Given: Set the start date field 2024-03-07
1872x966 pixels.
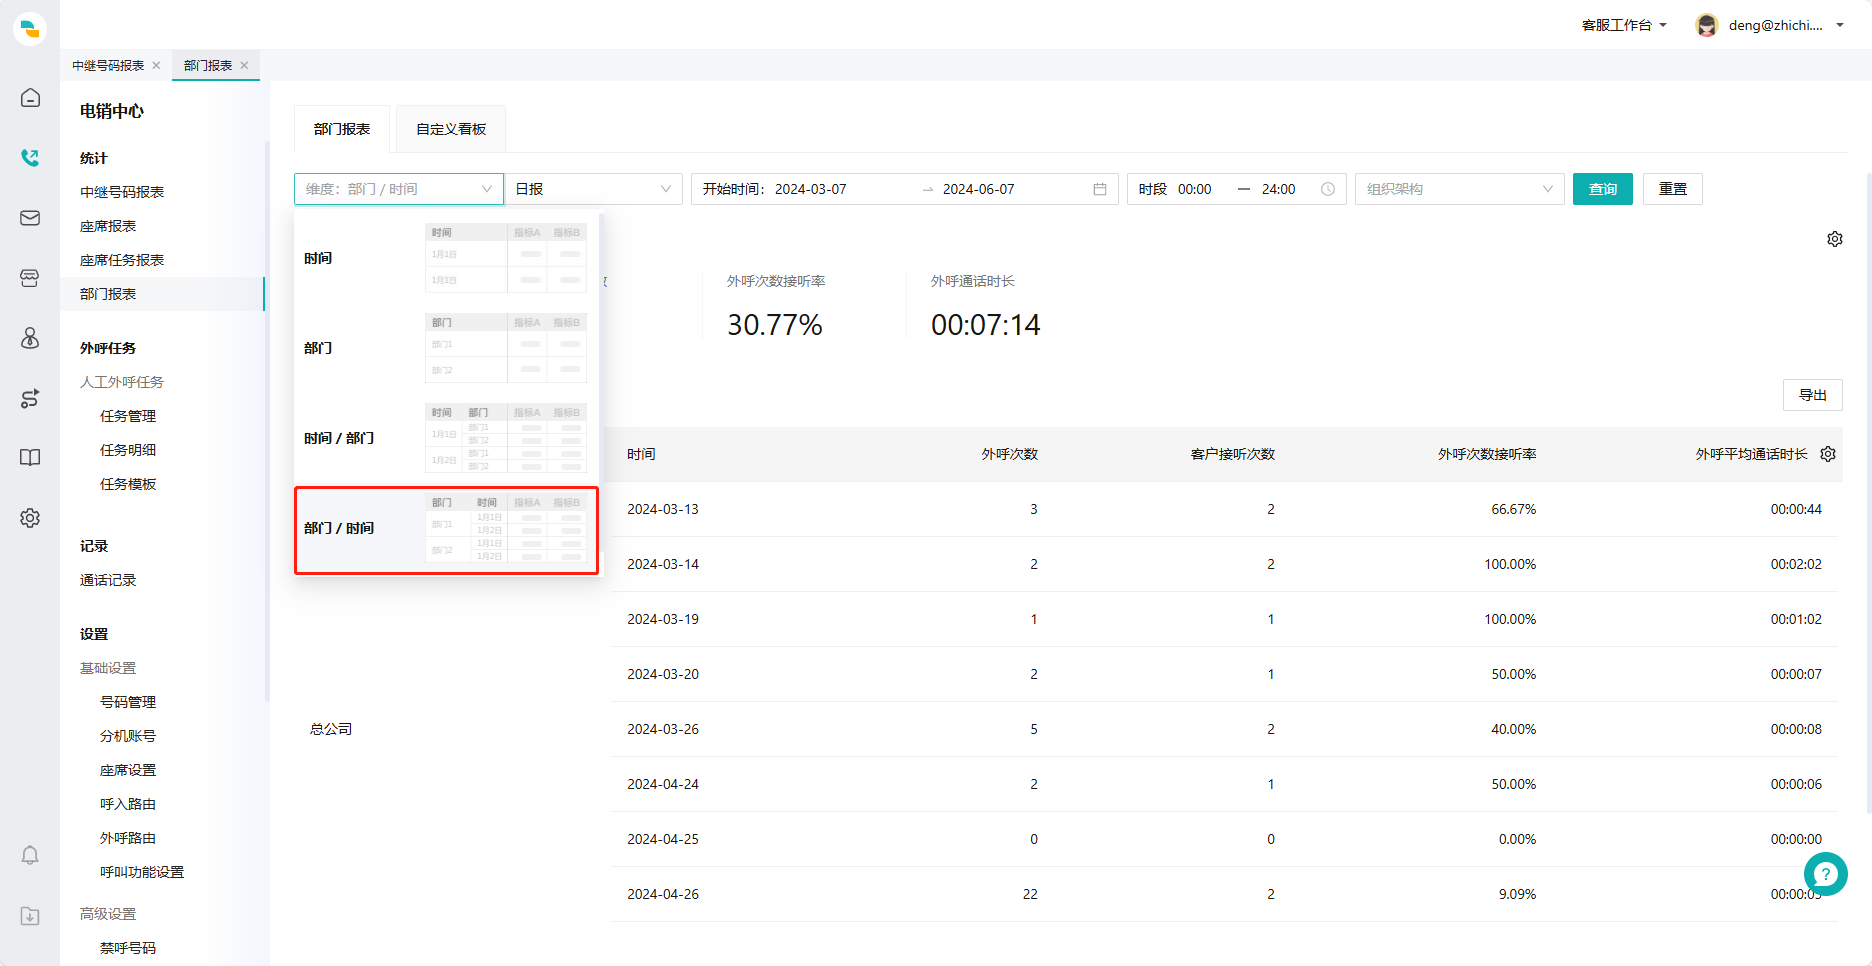Looking at the screenshot, I should [811, 189].
